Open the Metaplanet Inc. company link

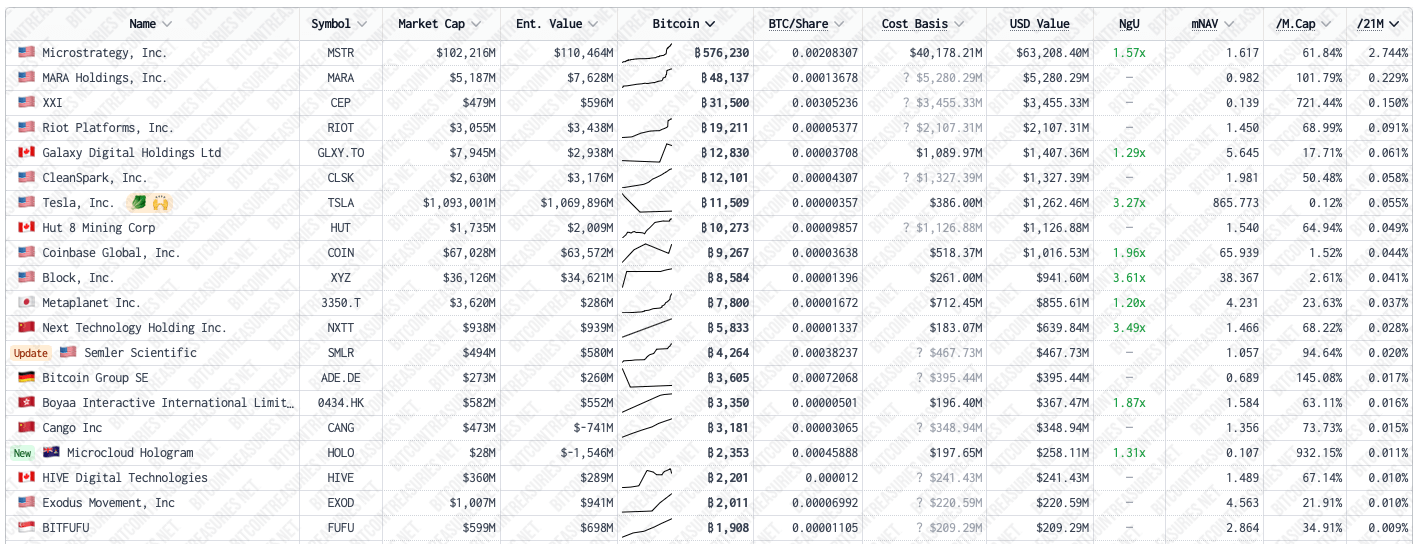pos(91,303)
